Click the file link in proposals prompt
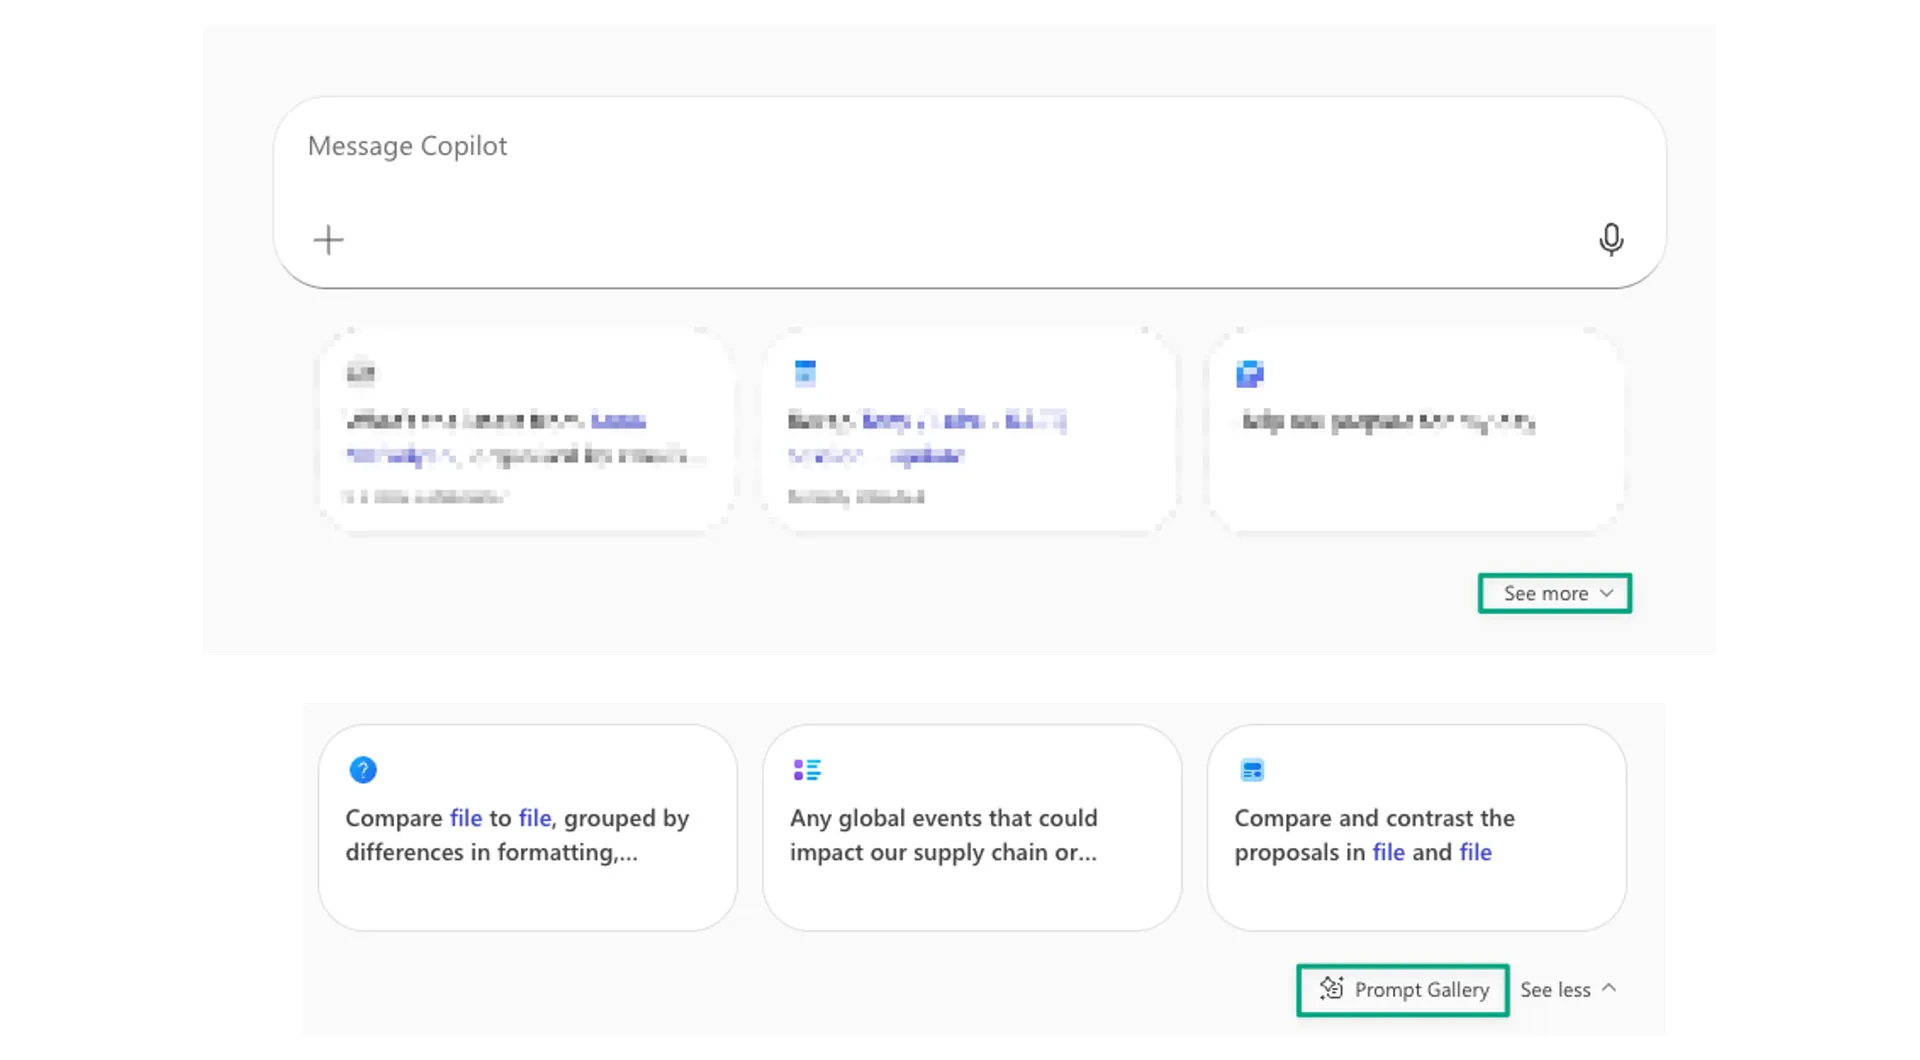Screen dimensions: 1920x1060 pos(1388,852)
